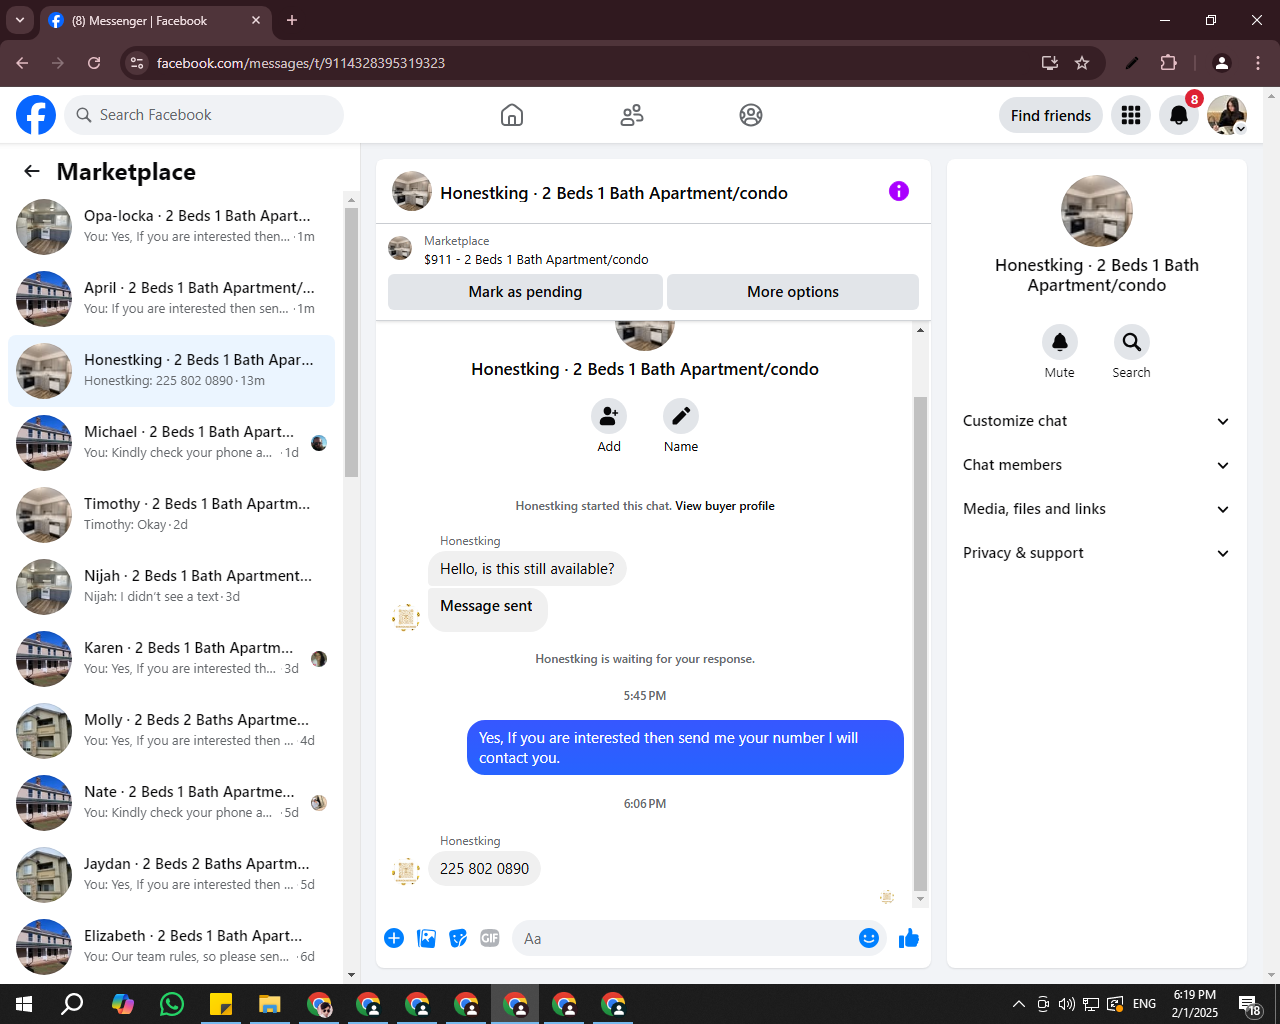
Task: Open Windows Start menu
Action: tap(24, 1004)
